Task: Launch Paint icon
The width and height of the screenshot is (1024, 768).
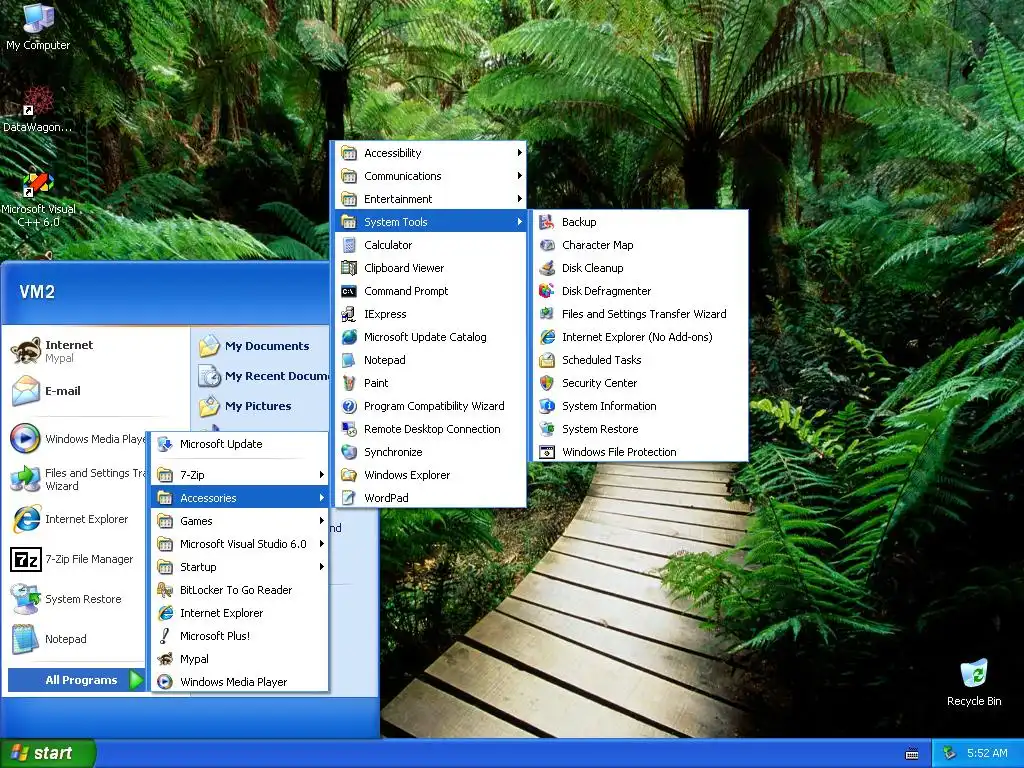Action: (349, 383)
